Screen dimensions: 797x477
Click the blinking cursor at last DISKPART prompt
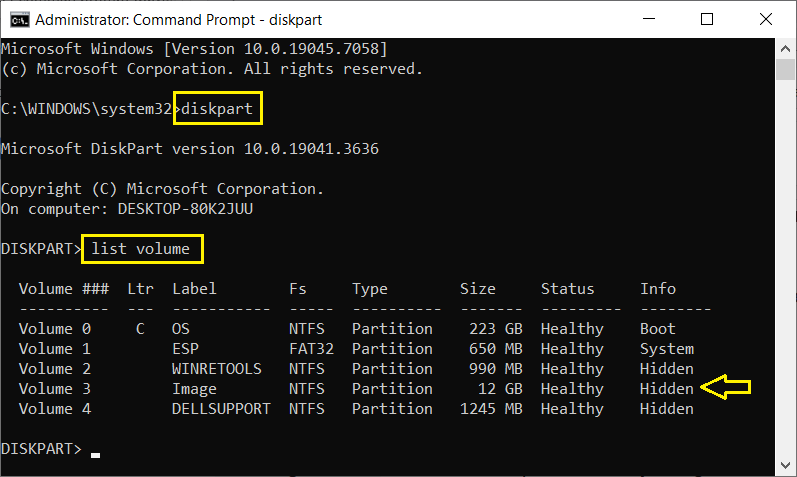point(96,455)
